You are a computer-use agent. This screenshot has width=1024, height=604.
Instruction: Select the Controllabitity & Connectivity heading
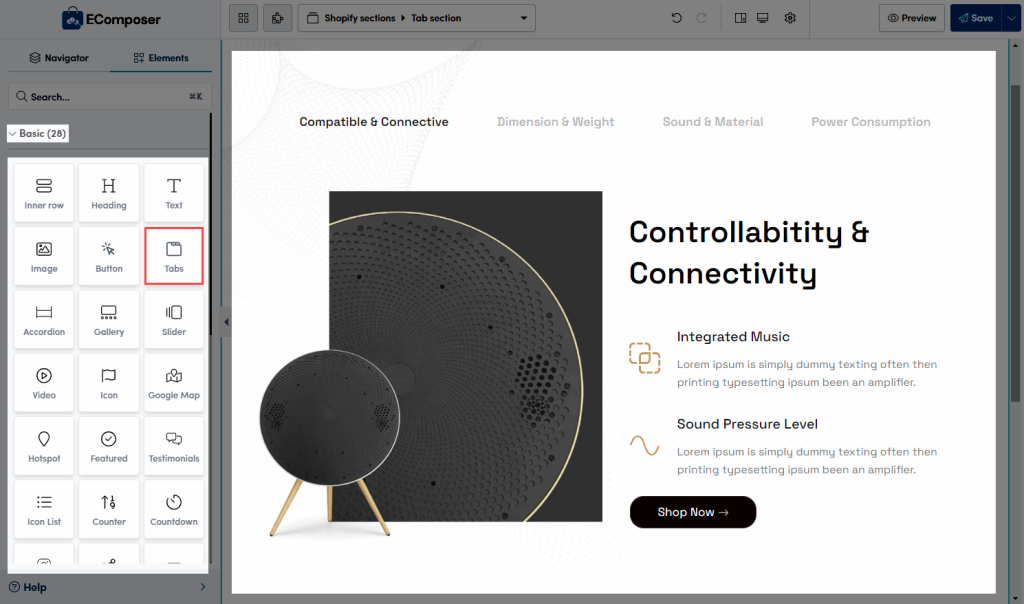pyautogui.click(x=749, y=253)
